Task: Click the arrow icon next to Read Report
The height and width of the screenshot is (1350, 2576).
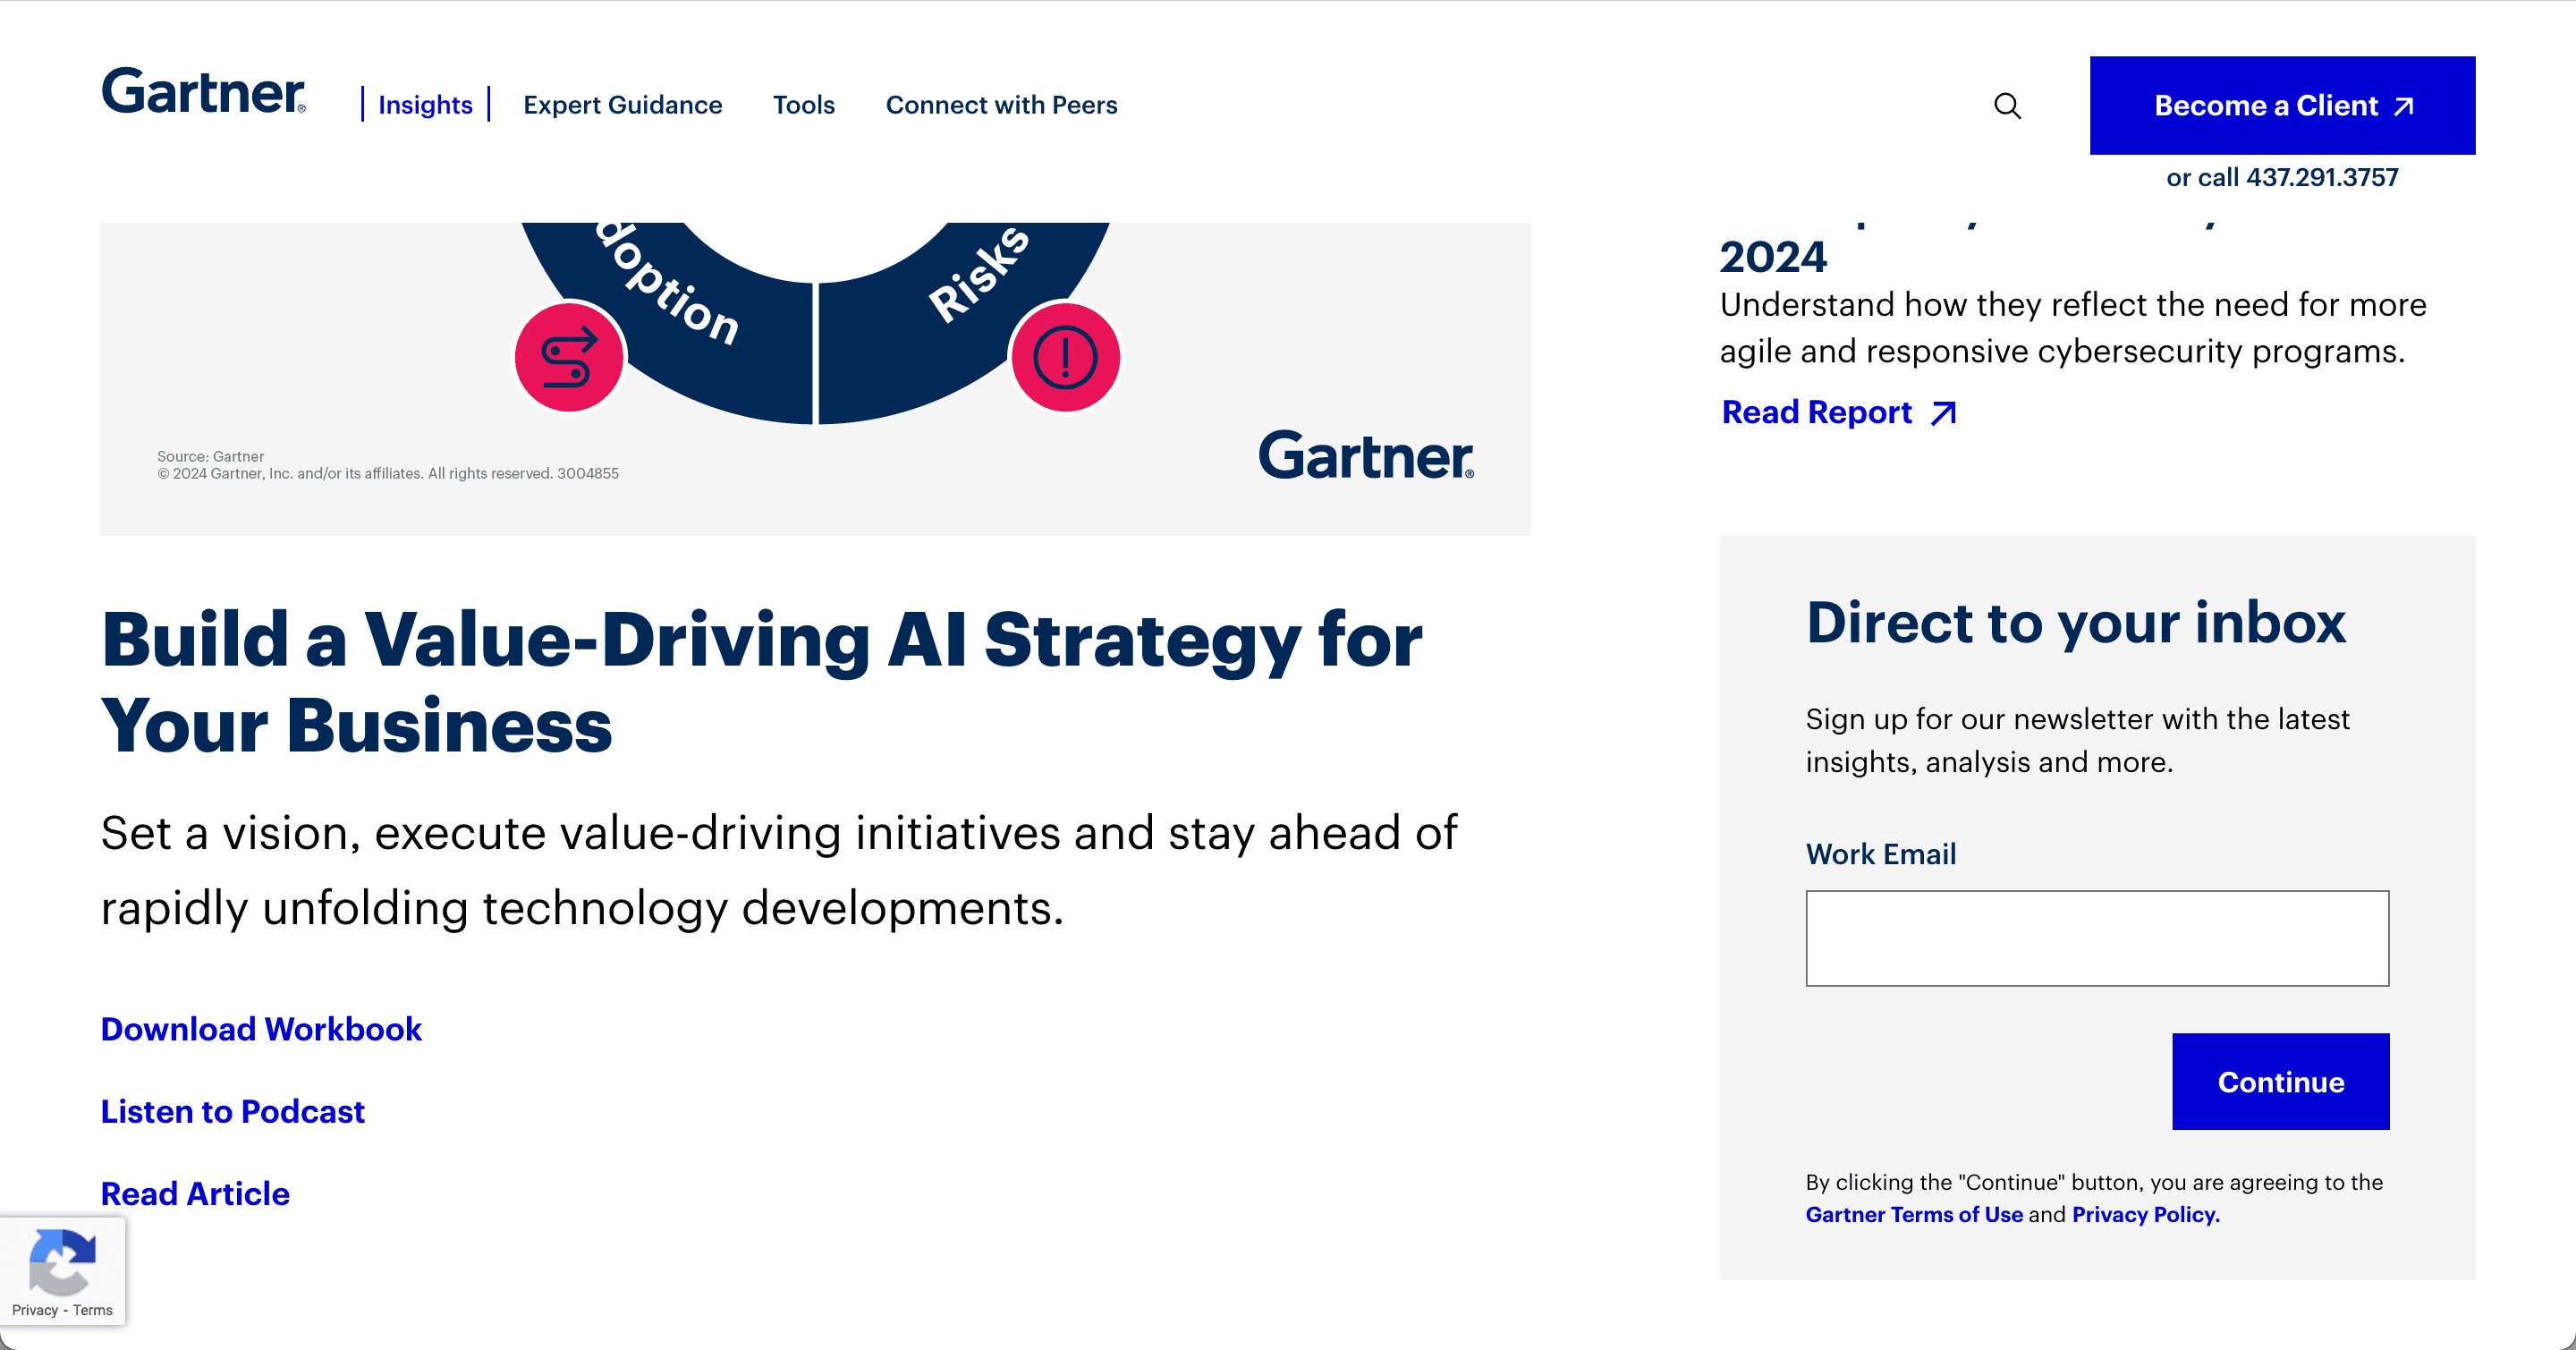Action: 1943,413
